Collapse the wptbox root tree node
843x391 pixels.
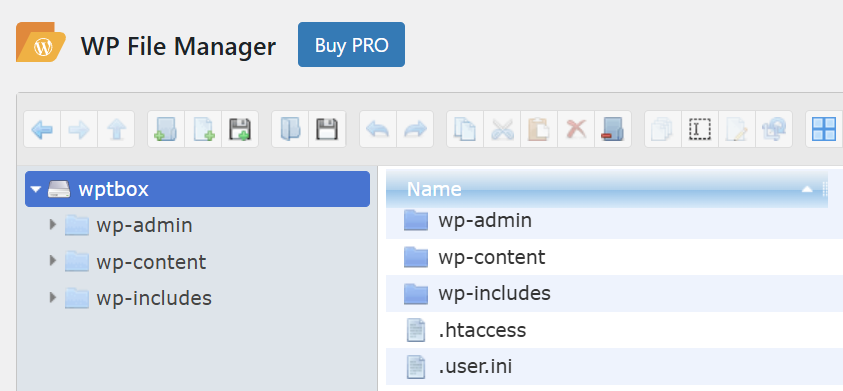pyautogui.click(x=36, y=189)
